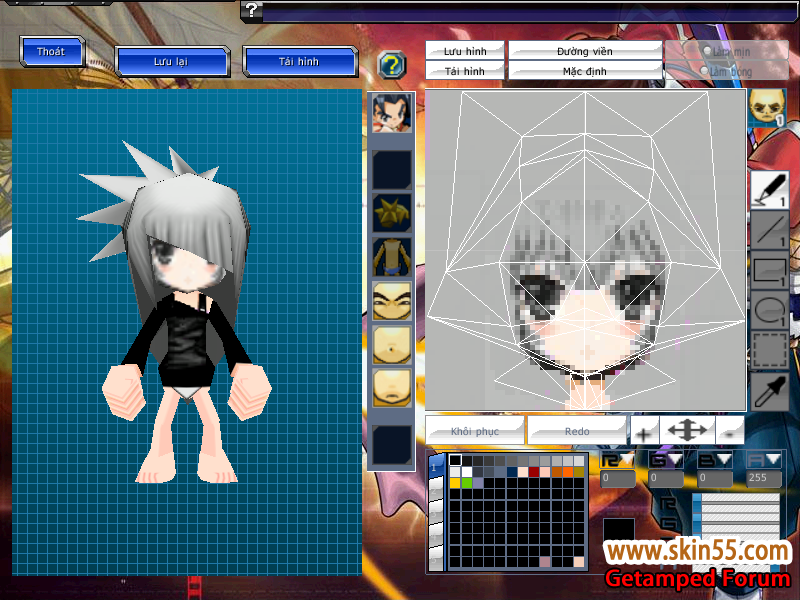
Task: Pick the green palette swatch
Action: click(467, 483)
